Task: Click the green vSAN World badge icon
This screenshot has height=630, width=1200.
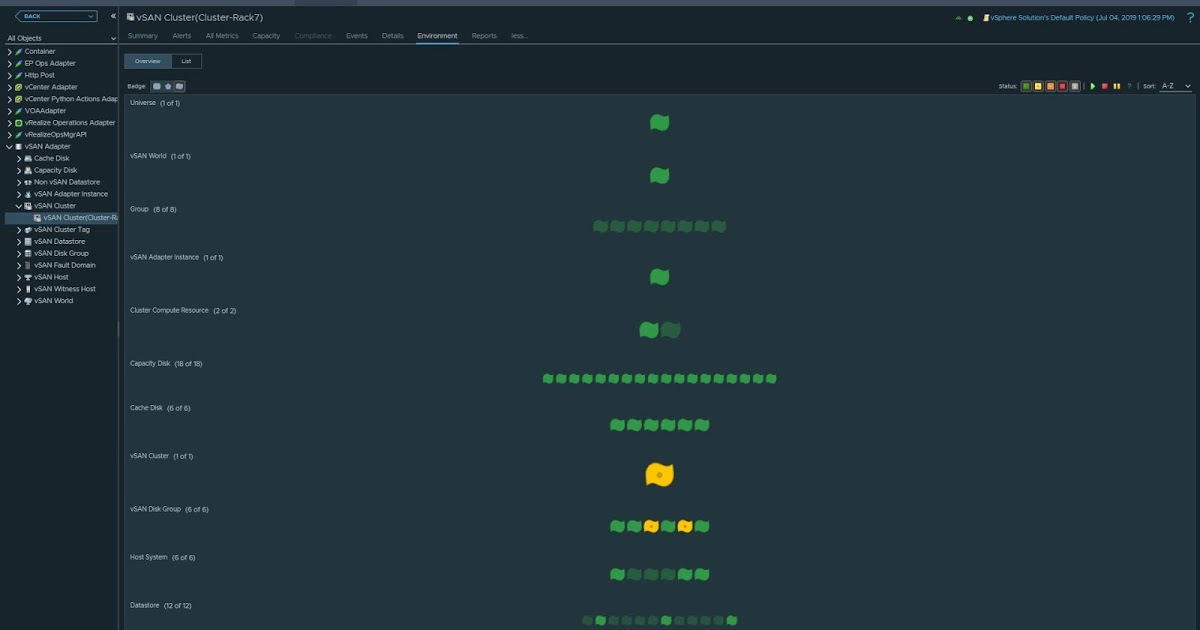Action: [659, 176]
